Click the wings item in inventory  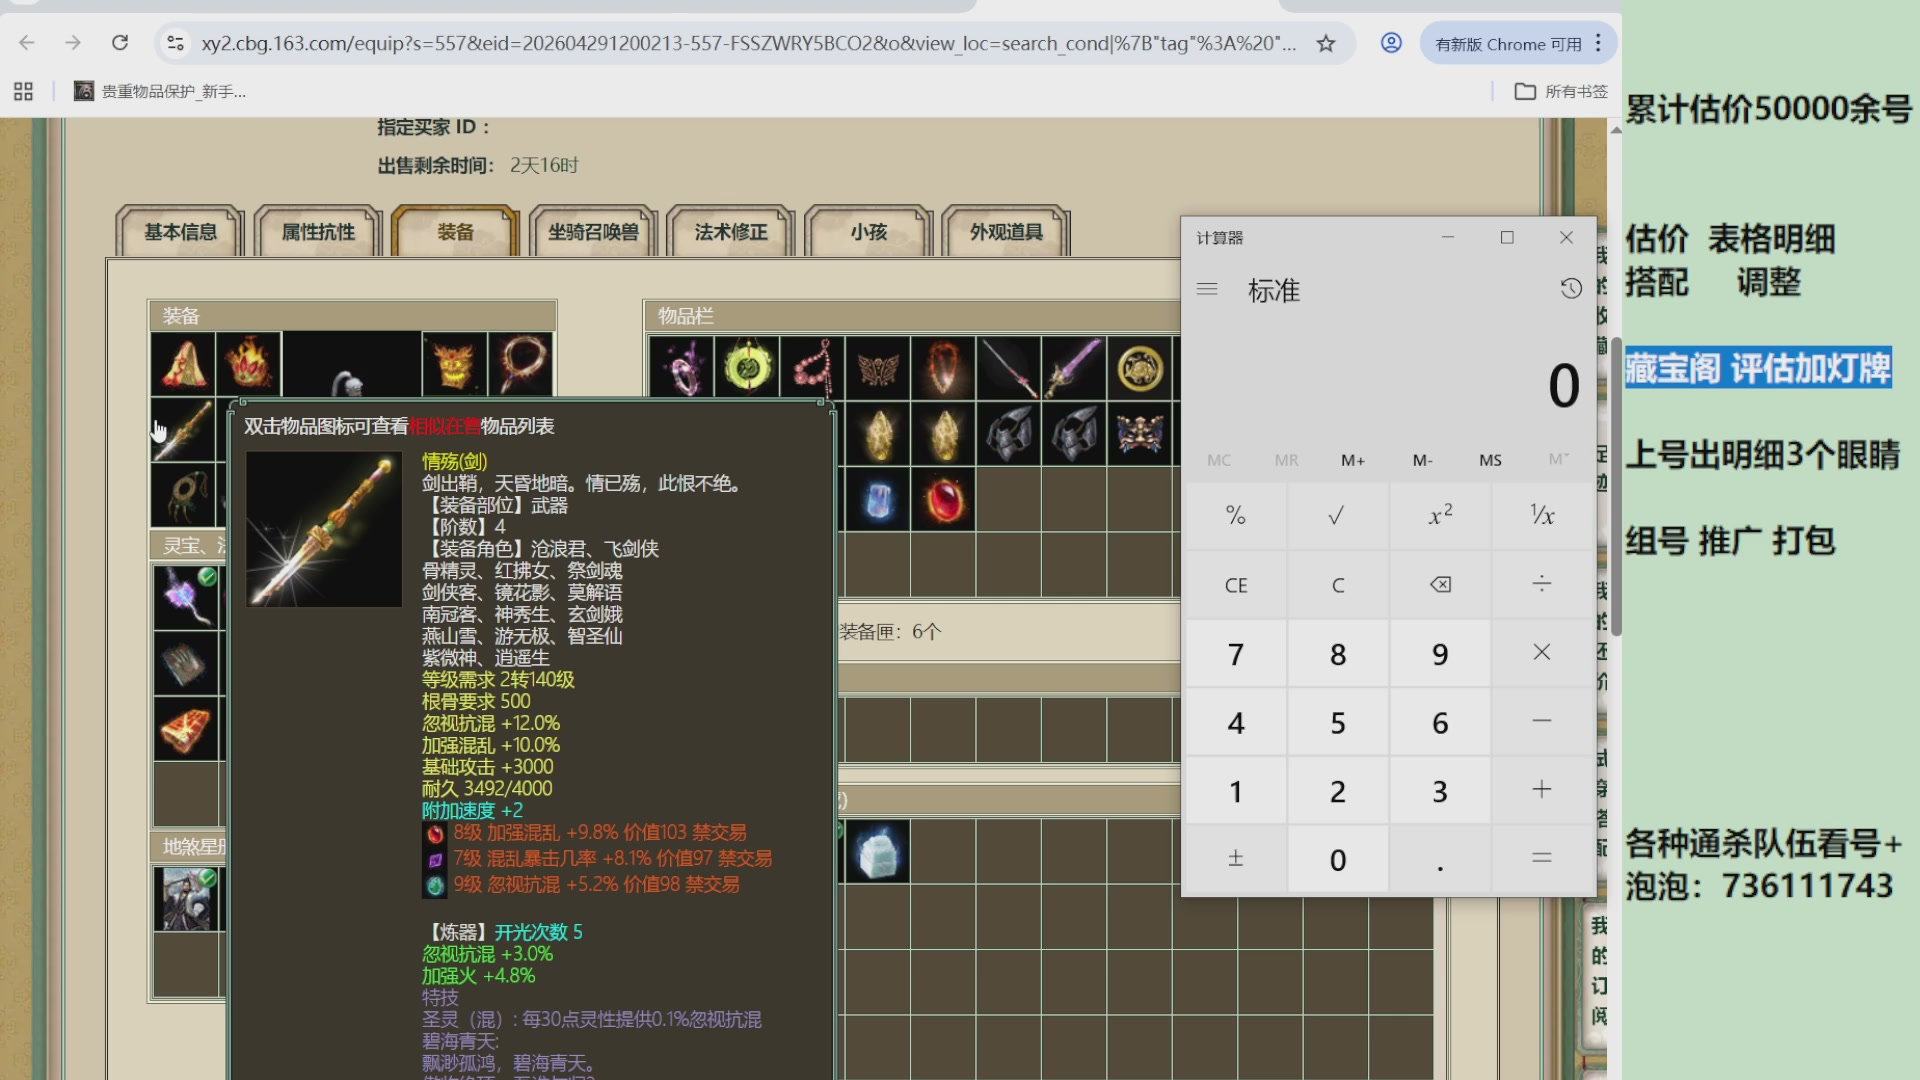(878, 368)
